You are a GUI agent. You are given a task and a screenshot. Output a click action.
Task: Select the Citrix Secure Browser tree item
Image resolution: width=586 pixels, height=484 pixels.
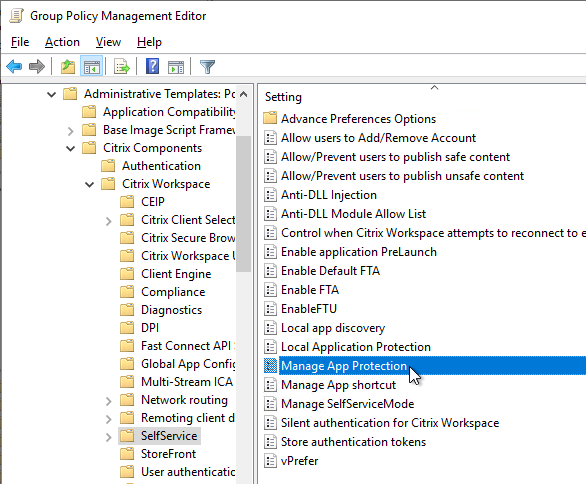click(188, 237)
